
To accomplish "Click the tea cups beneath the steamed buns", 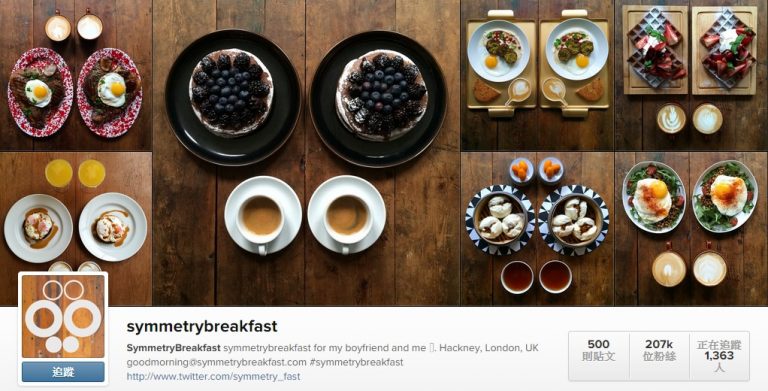I will point(536,277).
